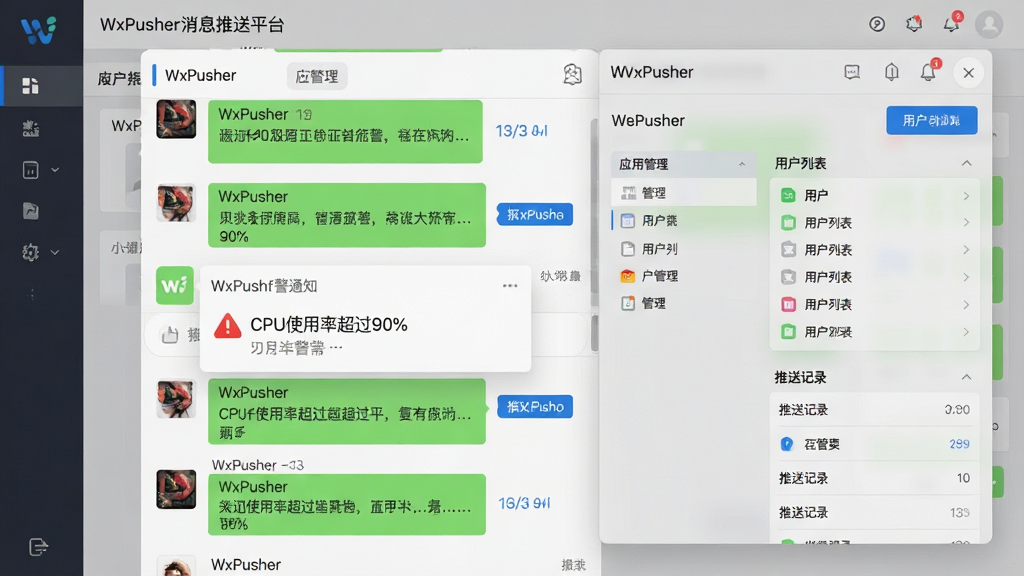
Task: Collapse the 应用管理 section header
Action: (683, 164)
